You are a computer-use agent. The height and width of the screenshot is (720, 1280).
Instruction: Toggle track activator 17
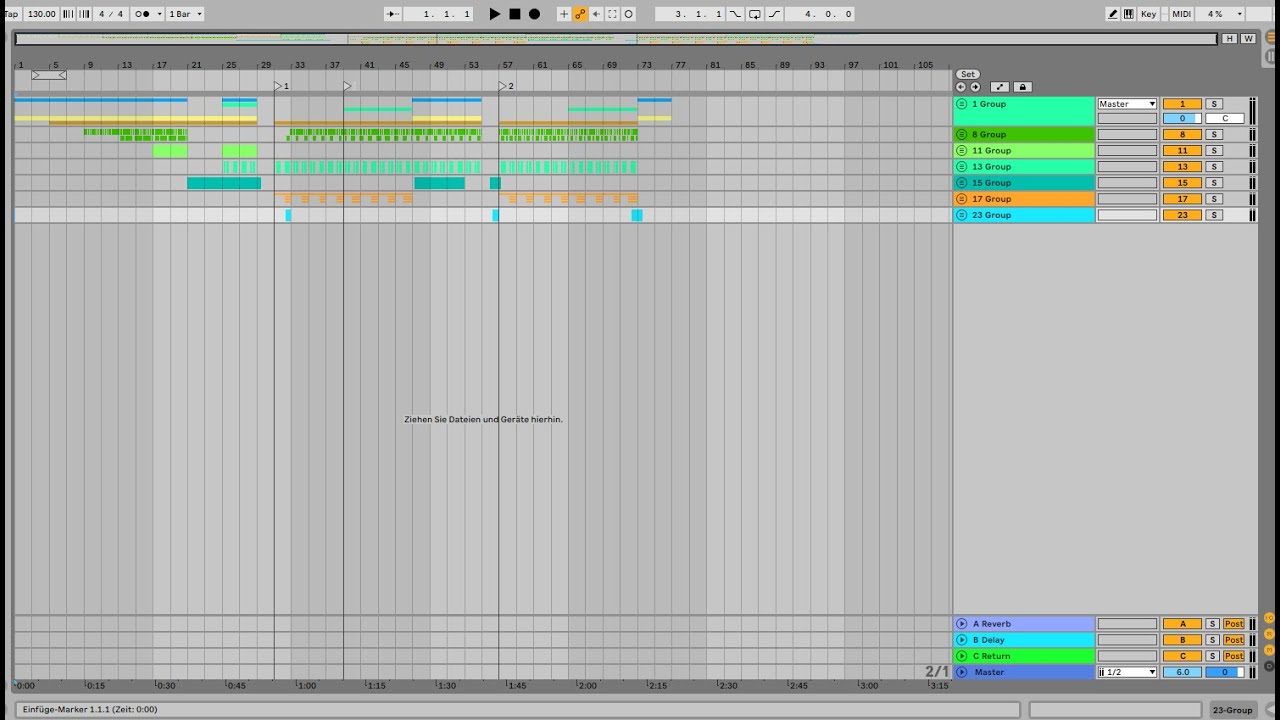(x=1182, y=199)
